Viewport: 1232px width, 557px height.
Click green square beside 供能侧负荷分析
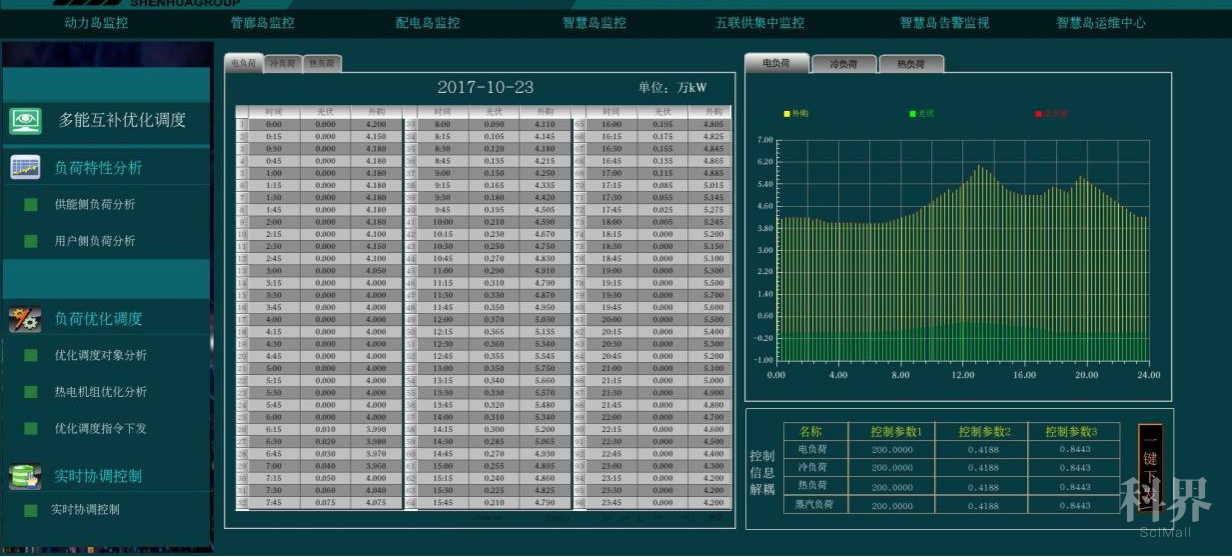(x=31, y=205)
